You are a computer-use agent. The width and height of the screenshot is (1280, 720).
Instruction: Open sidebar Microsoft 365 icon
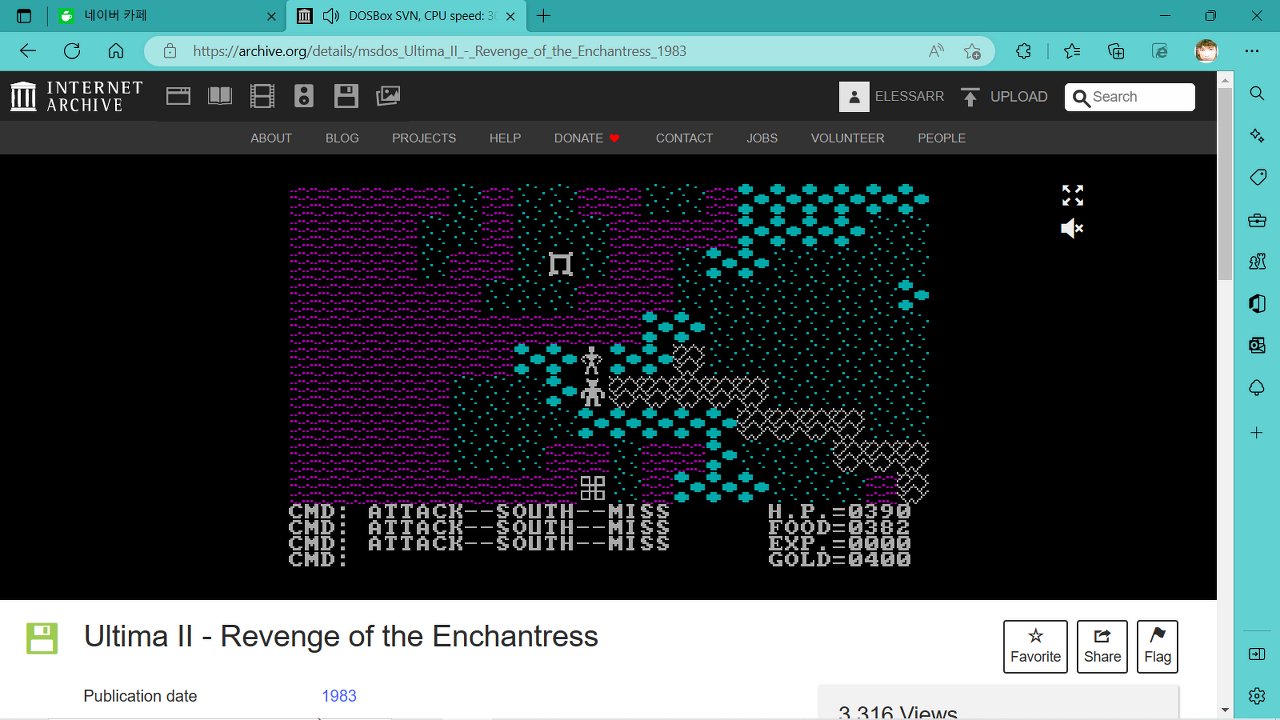[x=1257, y=304]
